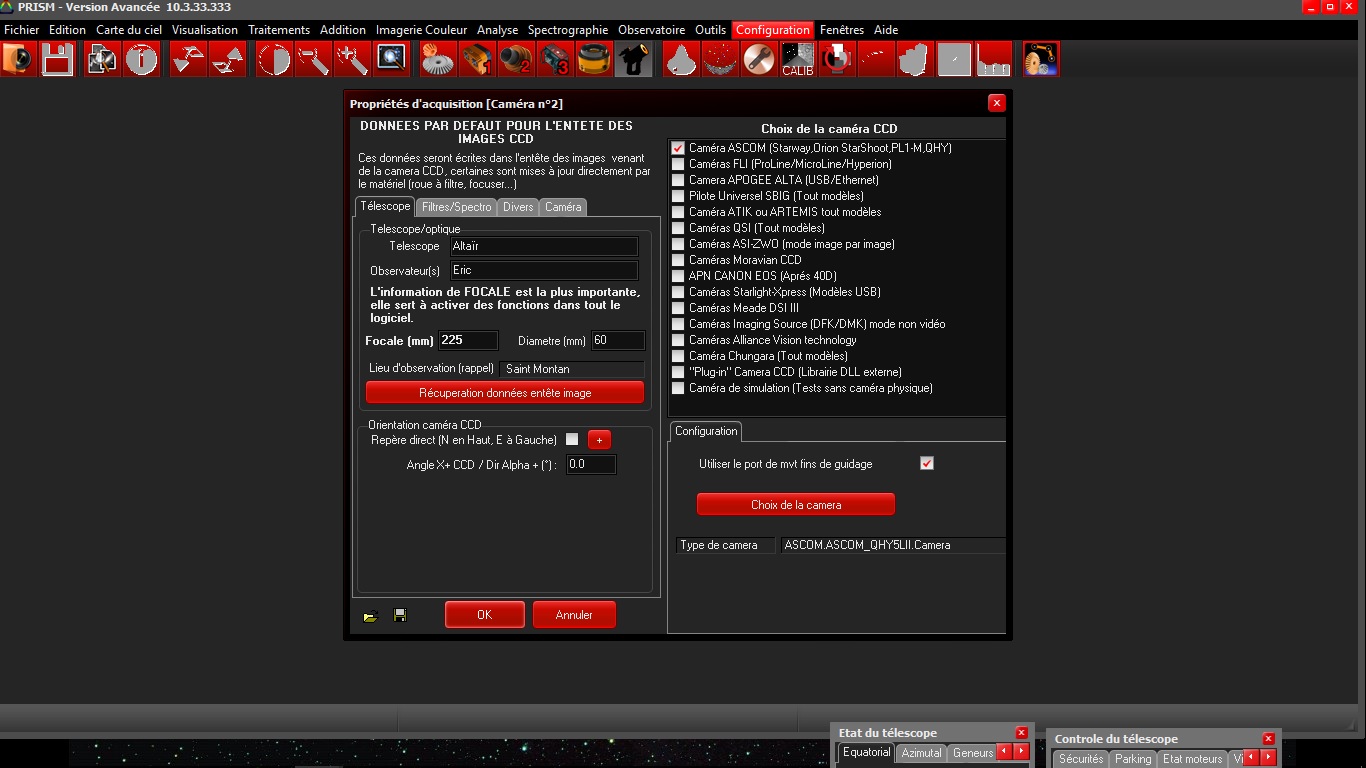1366x768 pixels.
Task: Click the red plus button beside Repère direct
Action: tap(598, 440)
